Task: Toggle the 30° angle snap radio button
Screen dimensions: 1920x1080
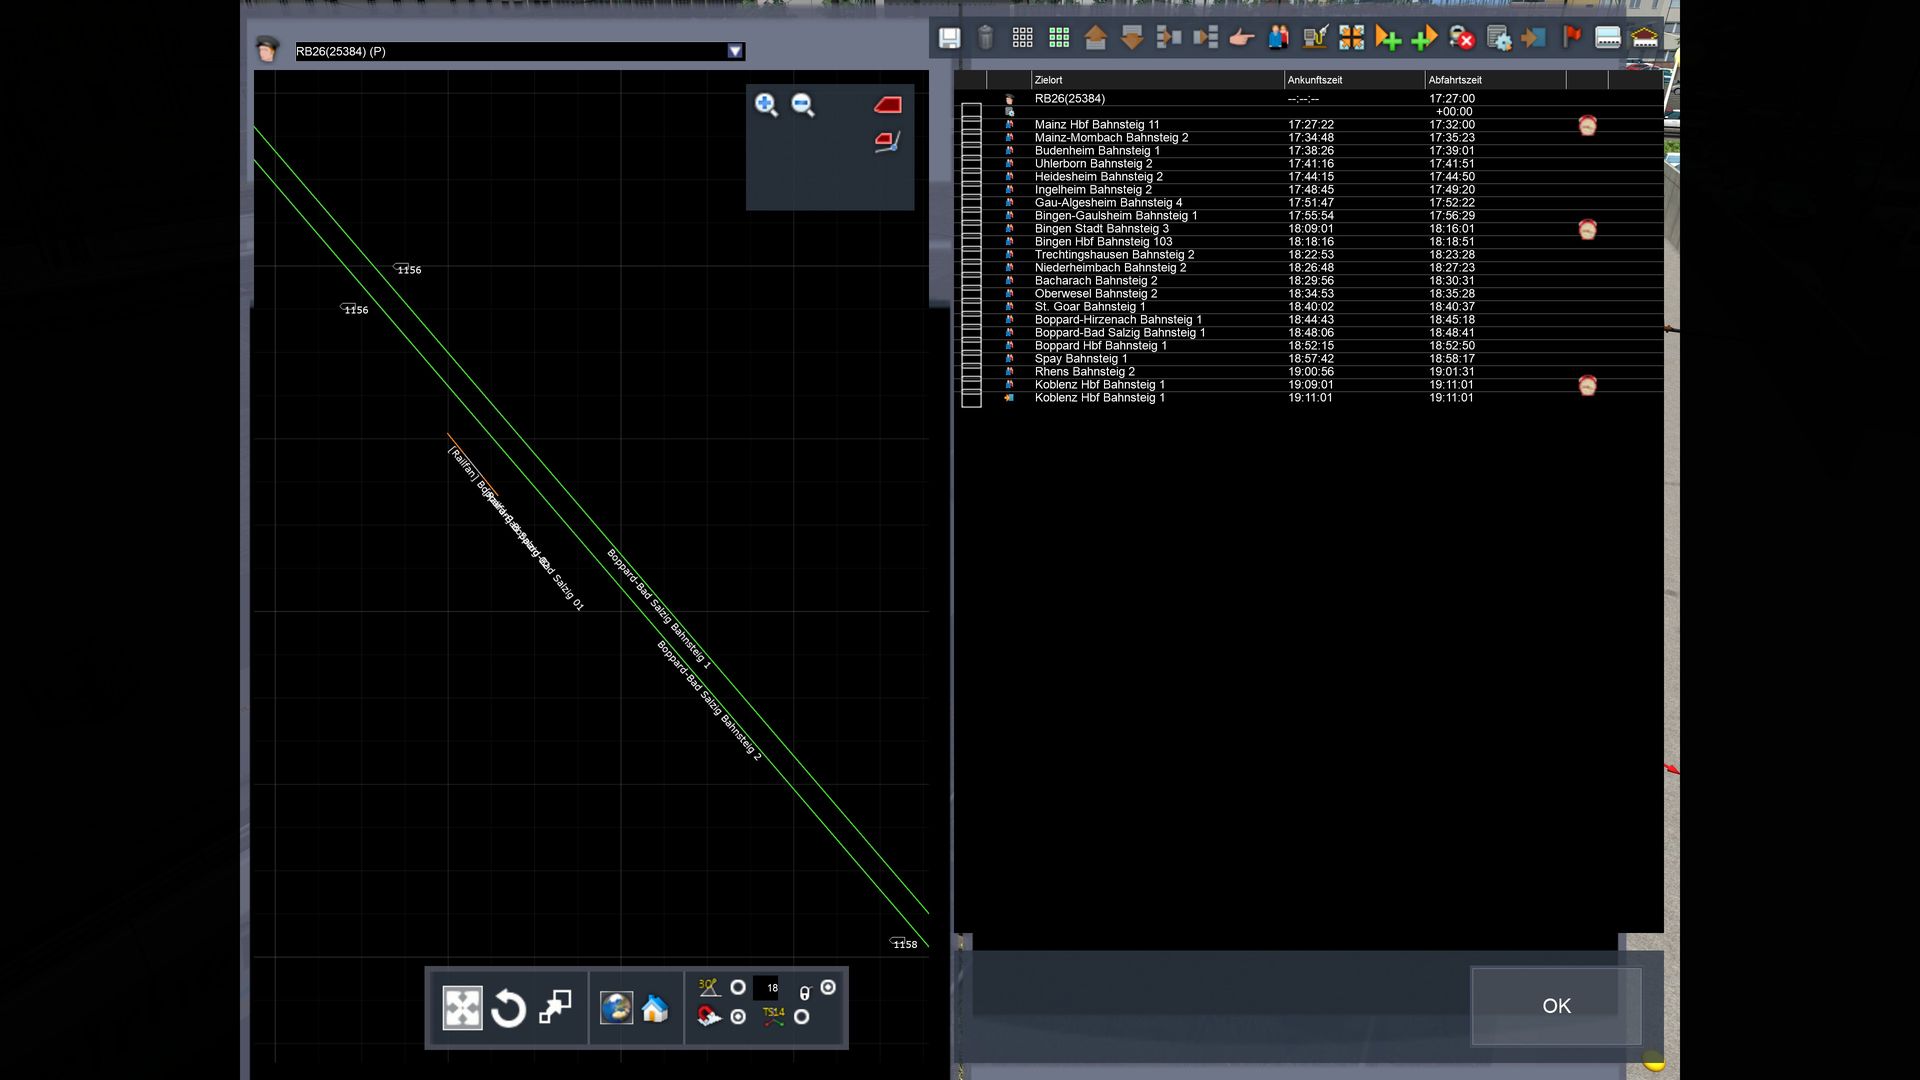Action: click(738, 987)
